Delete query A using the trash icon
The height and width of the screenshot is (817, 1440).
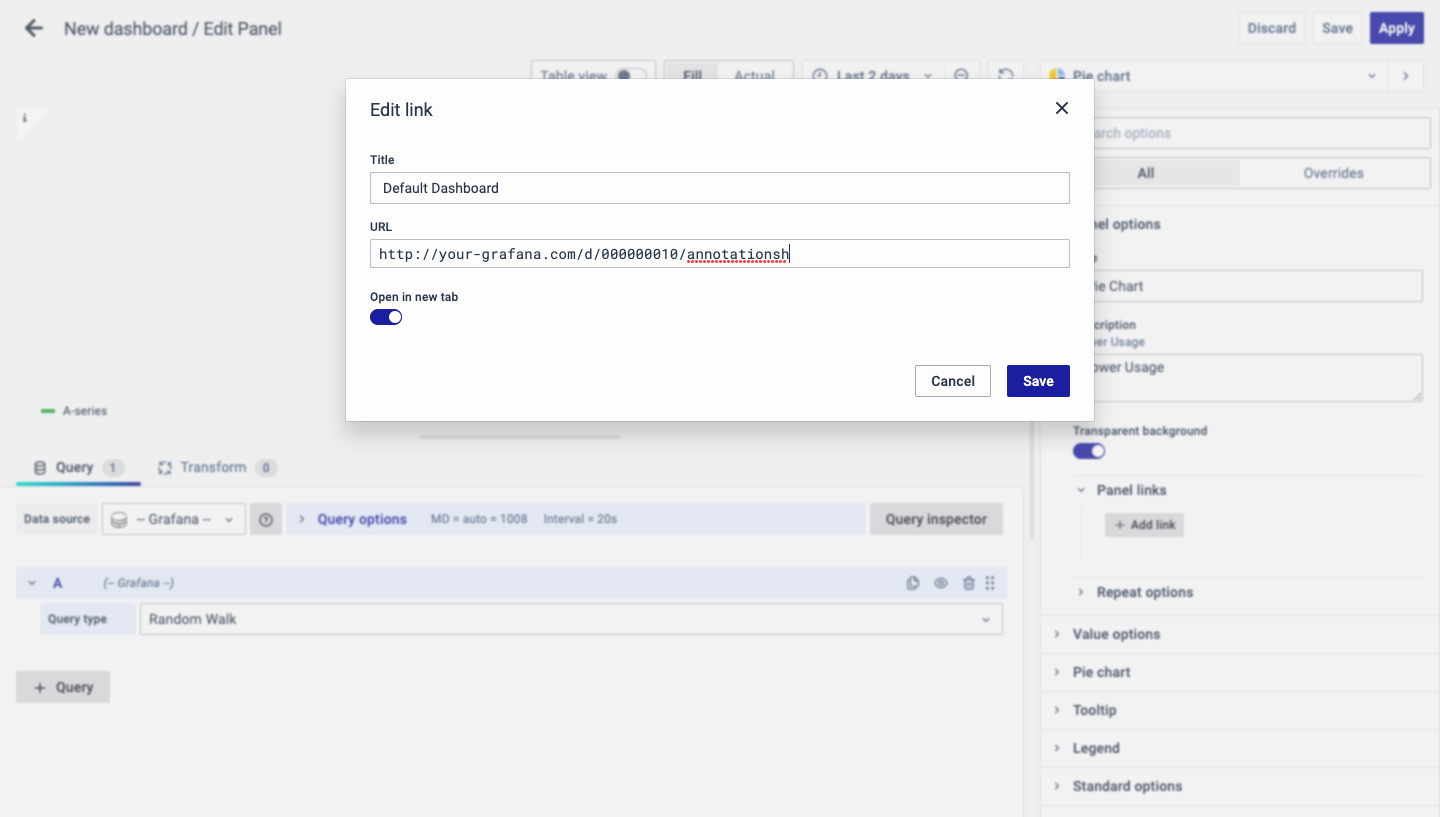click(x=968, y=583)
